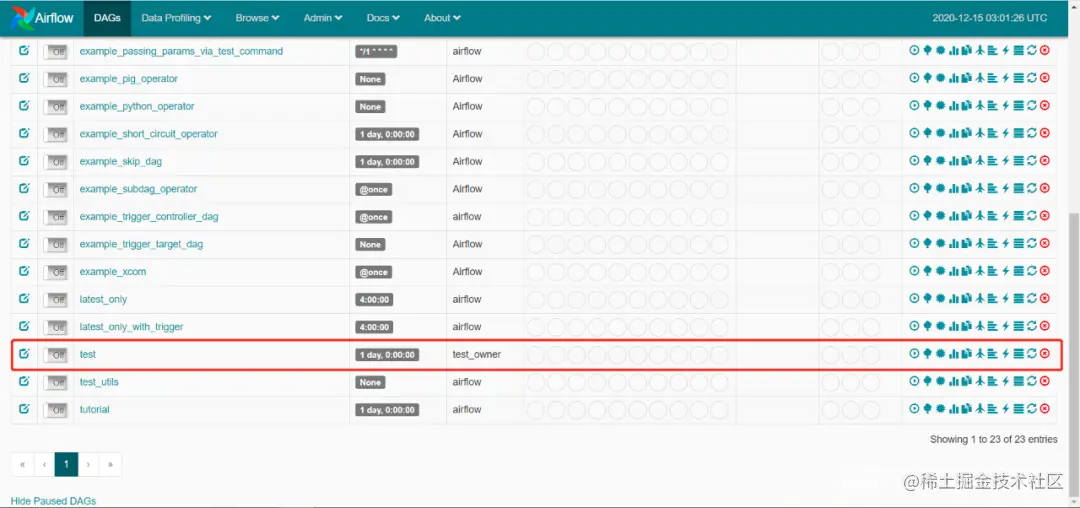Expand the Browse menu

258,18
